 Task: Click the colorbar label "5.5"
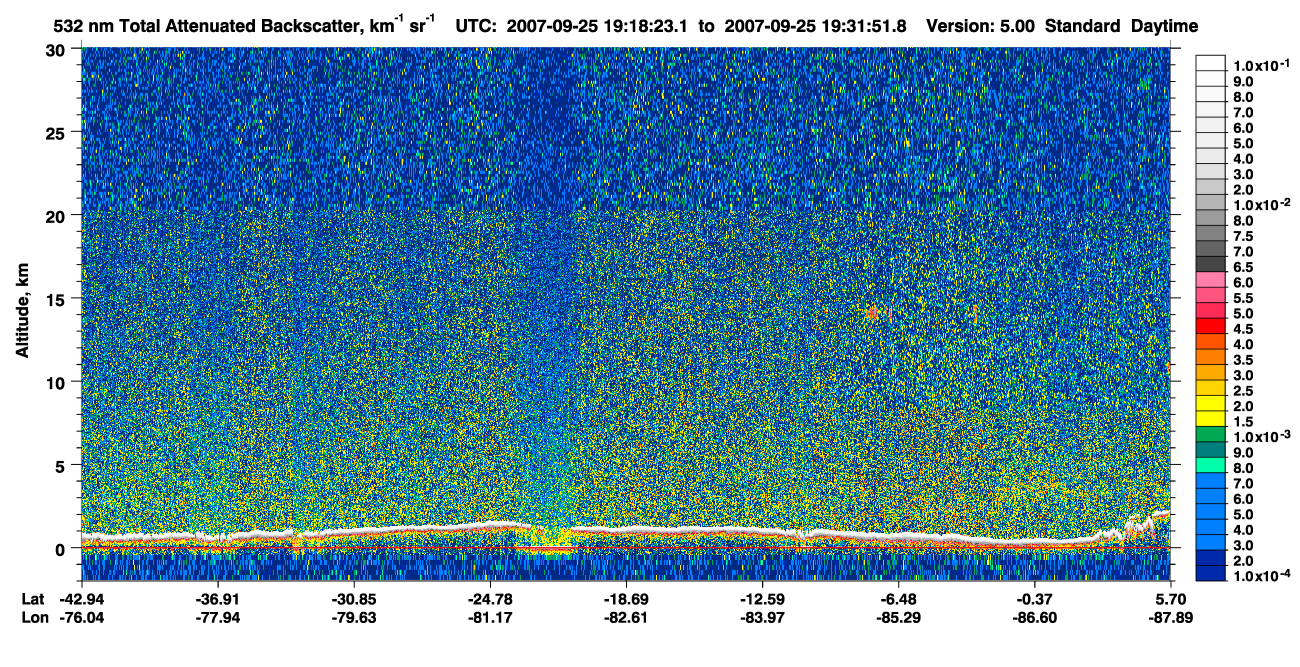[1243, 298]
